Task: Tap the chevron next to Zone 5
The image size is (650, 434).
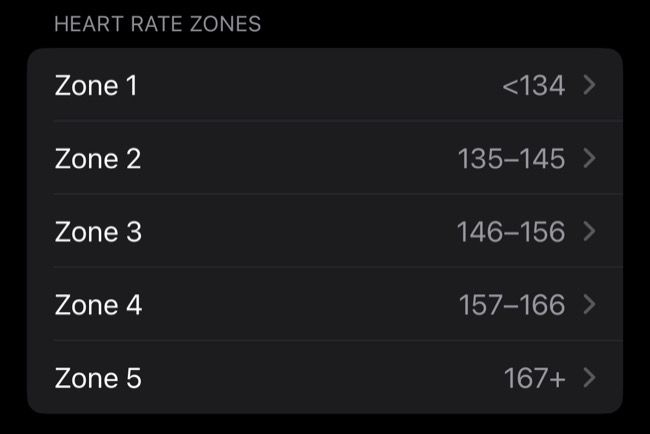Action: (589, 378)
